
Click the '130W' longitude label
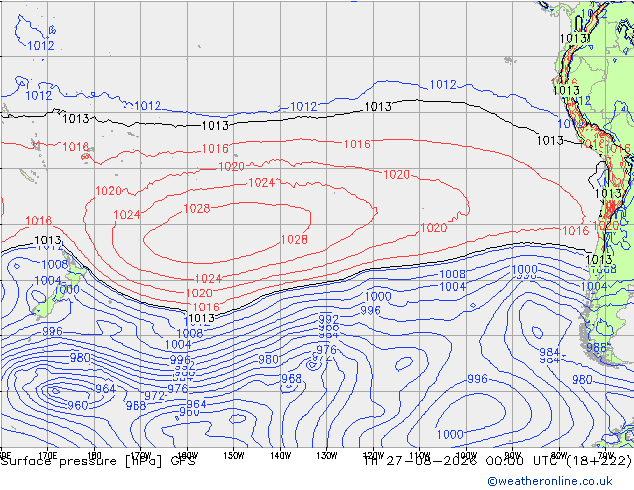point(327,456)
